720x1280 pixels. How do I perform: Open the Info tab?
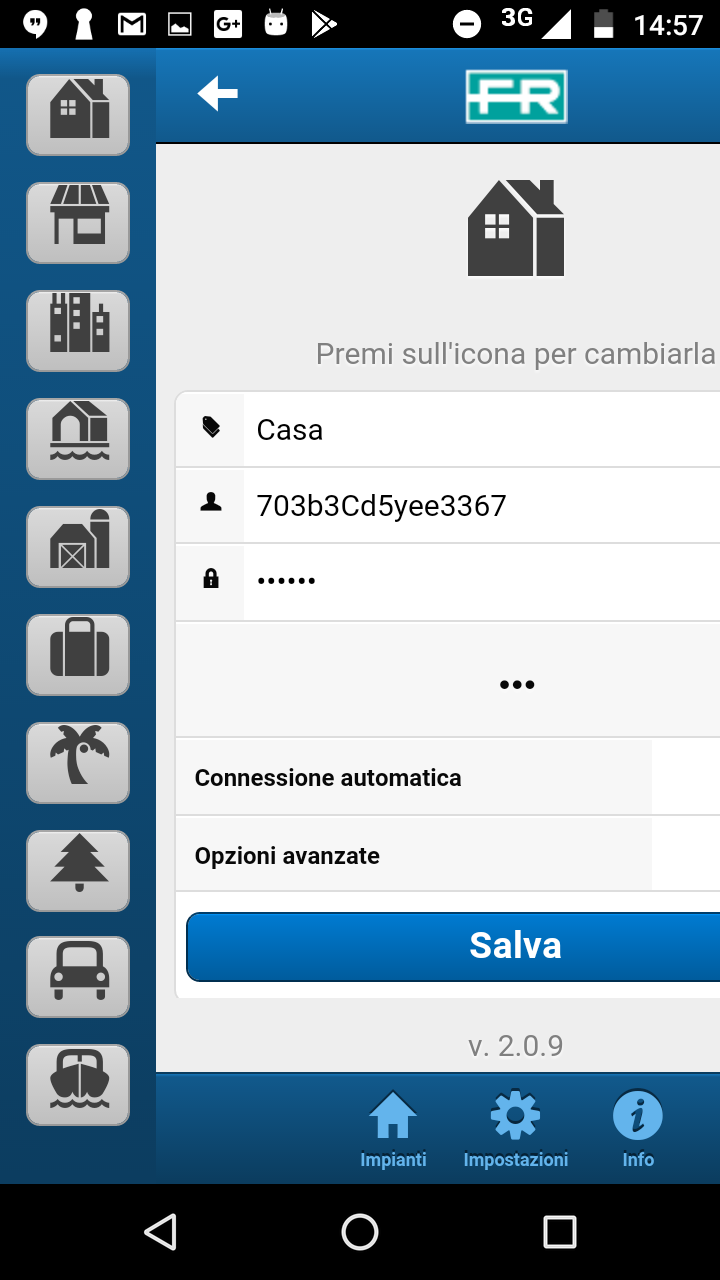pyautogui.click(x=638, y=1130)
